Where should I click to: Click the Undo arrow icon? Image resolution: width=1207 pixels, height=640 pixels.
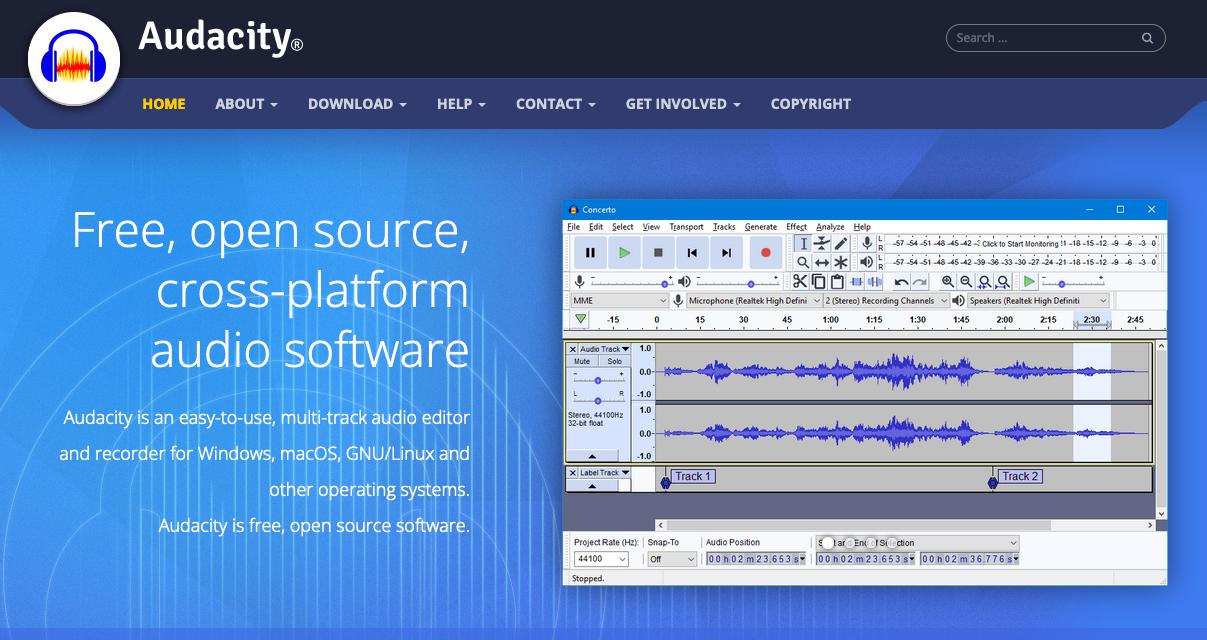901,282
